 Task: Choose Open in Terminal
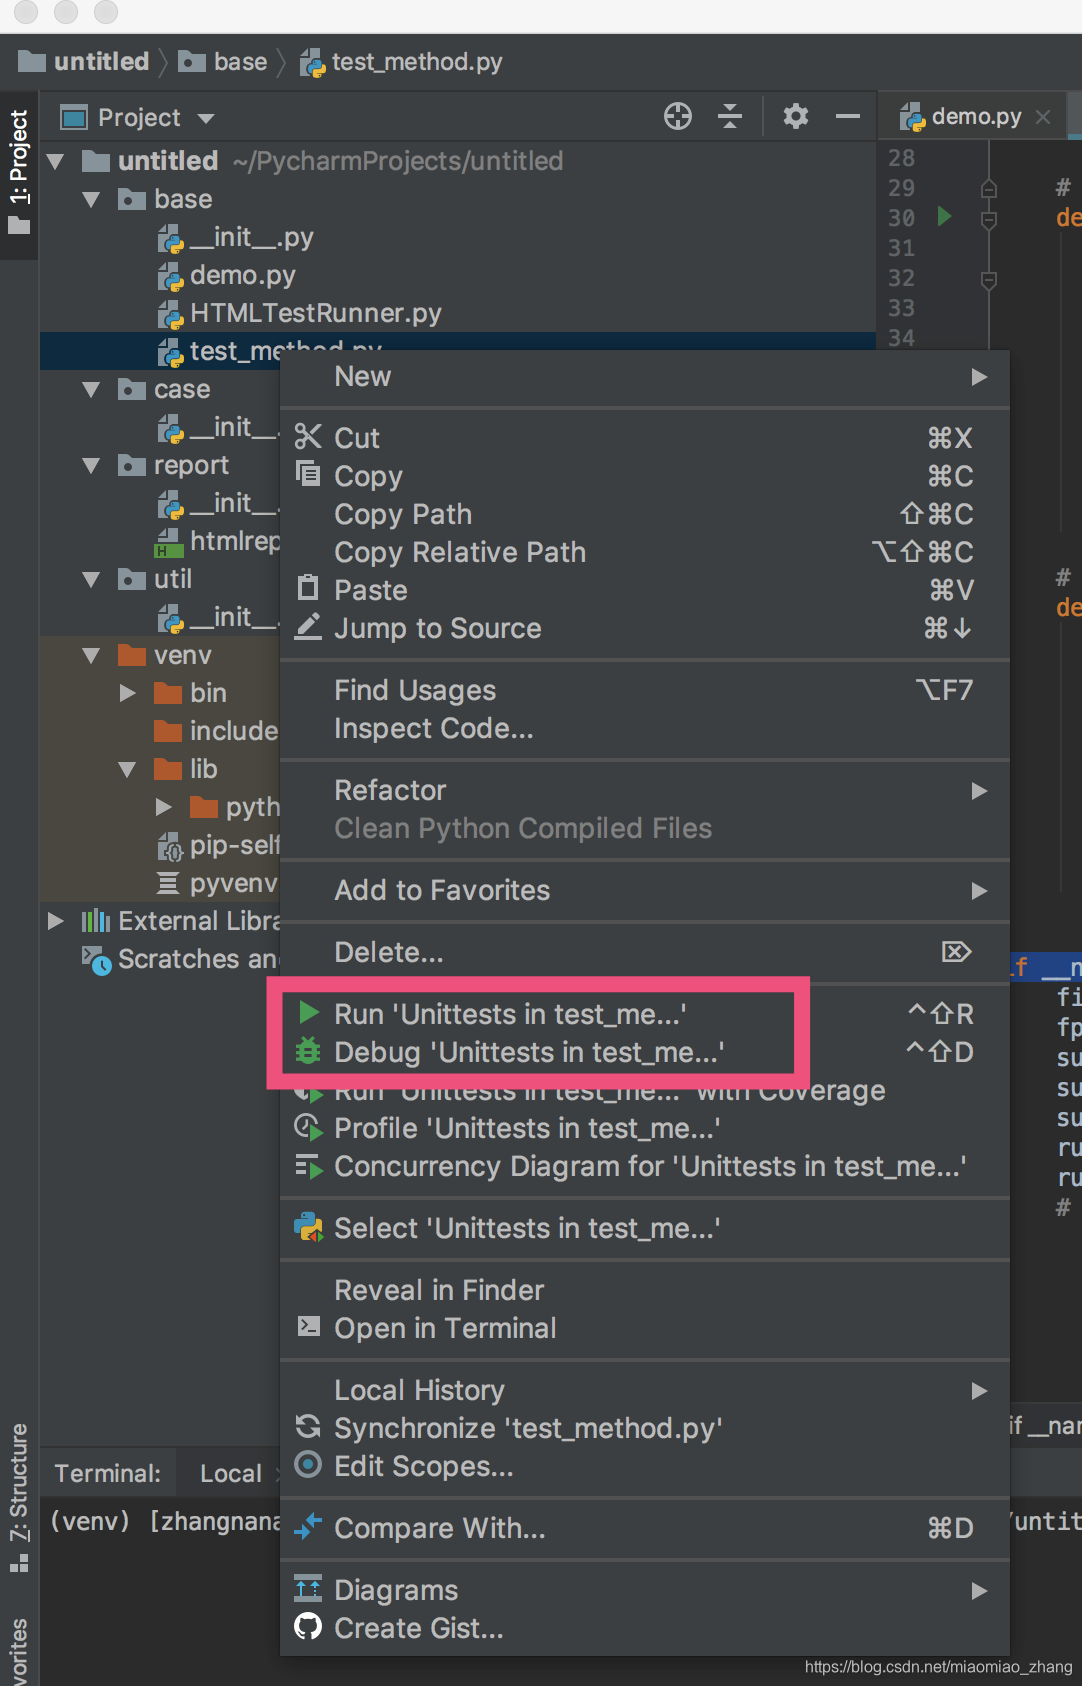click(645, 1328)
